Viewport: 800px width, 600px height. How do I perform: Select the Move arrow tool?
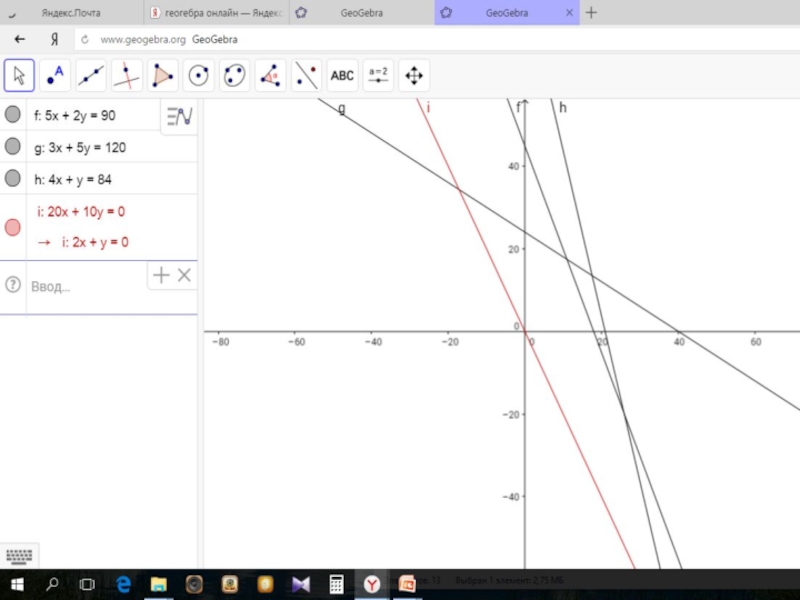(19, 75)
